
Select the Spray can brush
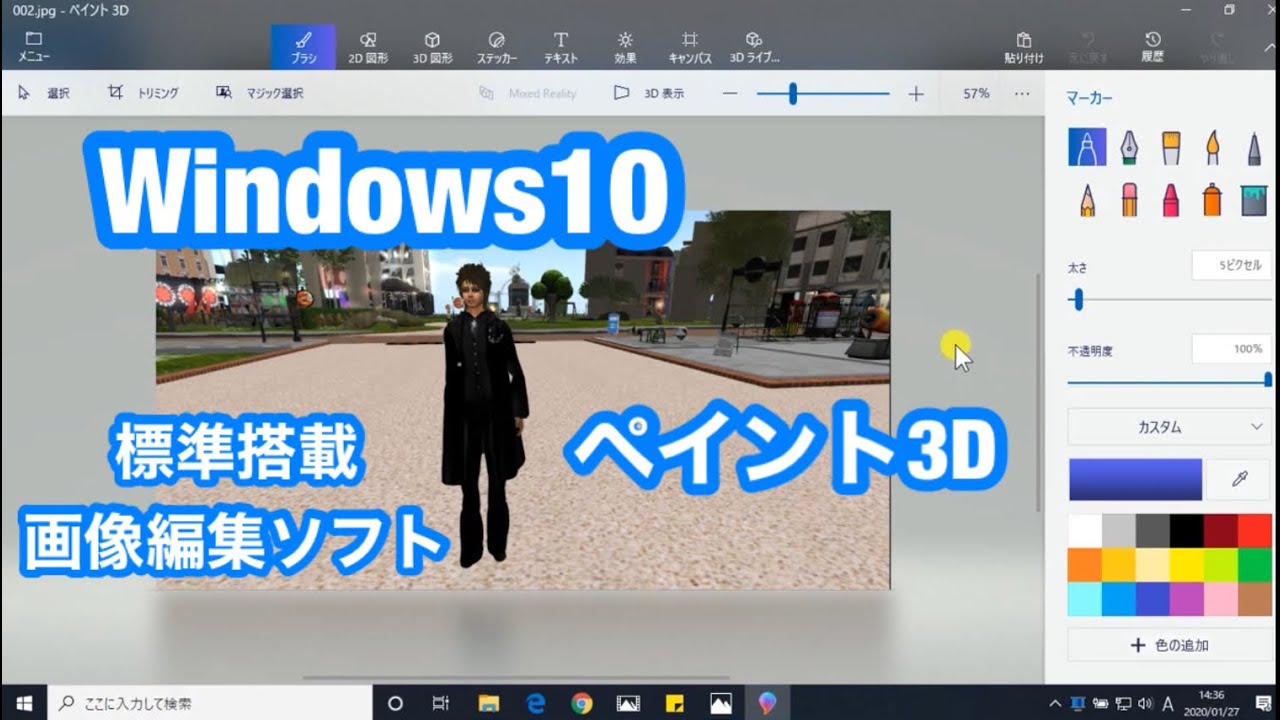coord(1212,200)
